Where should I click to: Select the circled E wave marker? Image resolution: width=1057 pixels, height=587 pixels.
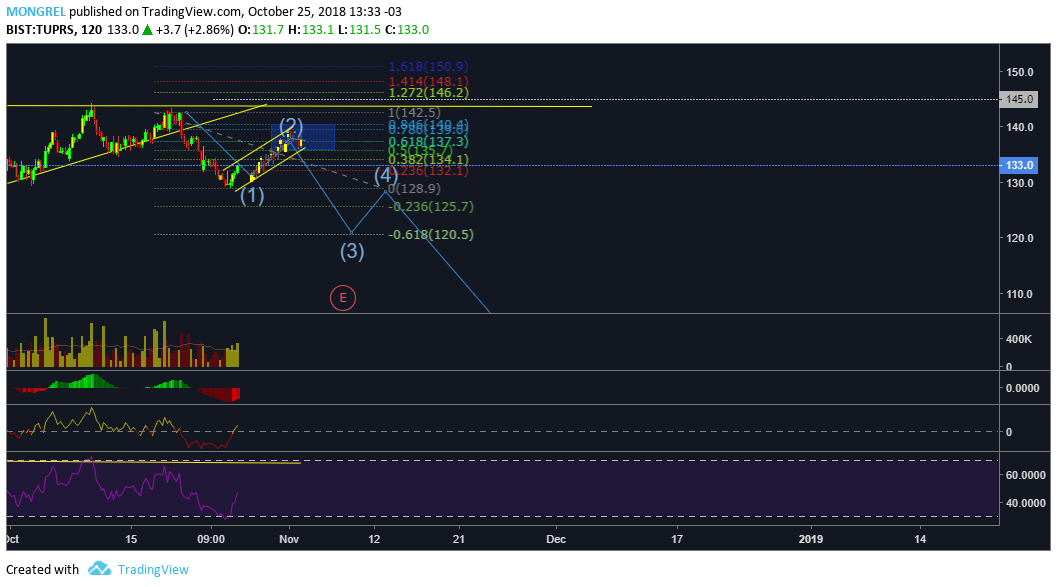[342, 298]
